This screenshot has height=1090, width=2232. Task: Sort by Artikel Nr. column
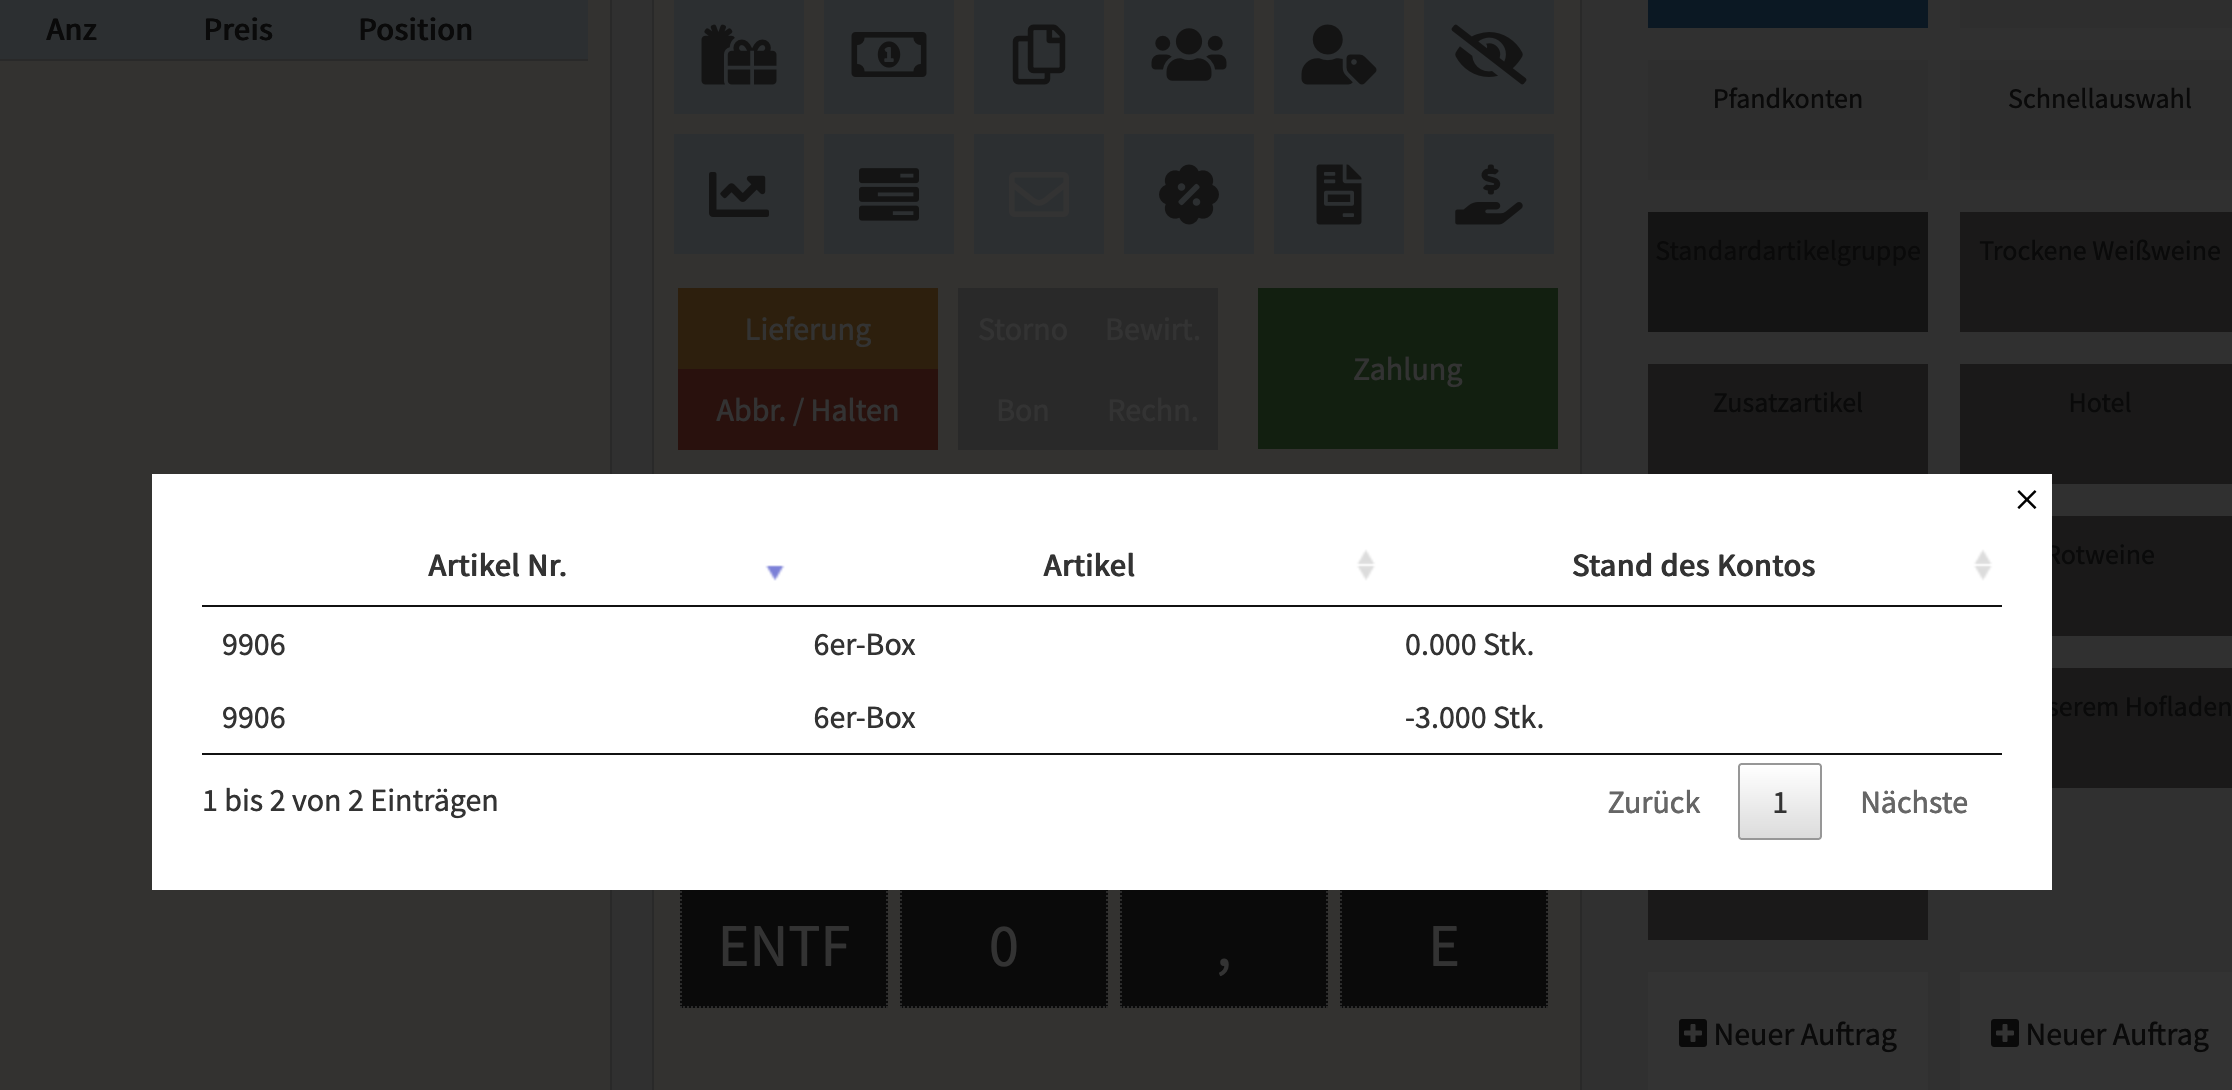pyautogui.click(x=497, y=566)
